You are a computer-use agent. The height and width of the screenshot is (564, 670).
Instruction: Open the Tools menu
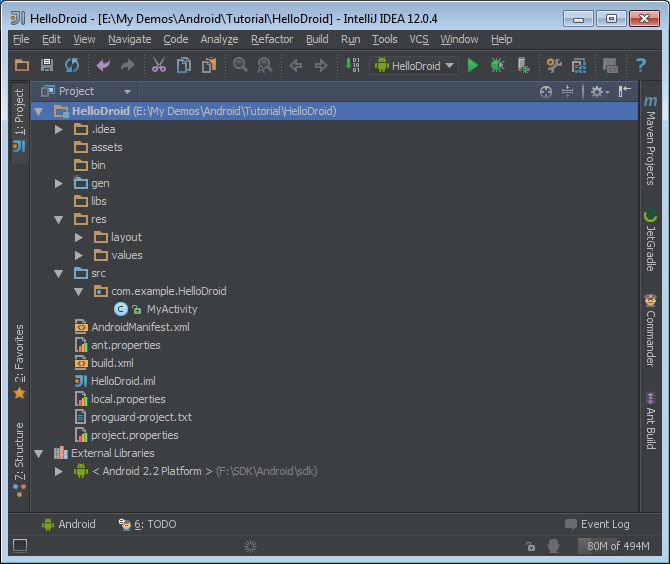tap(385, 39)
